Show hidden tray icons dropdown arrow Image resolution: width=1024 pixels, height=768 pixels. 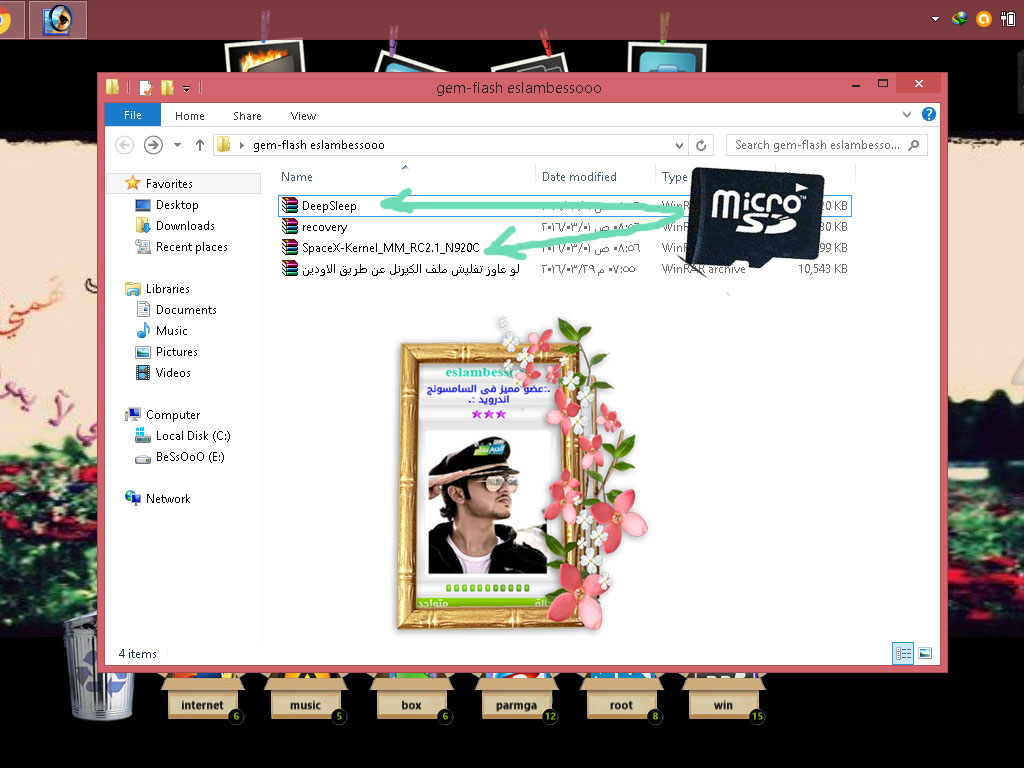point(935,19)
